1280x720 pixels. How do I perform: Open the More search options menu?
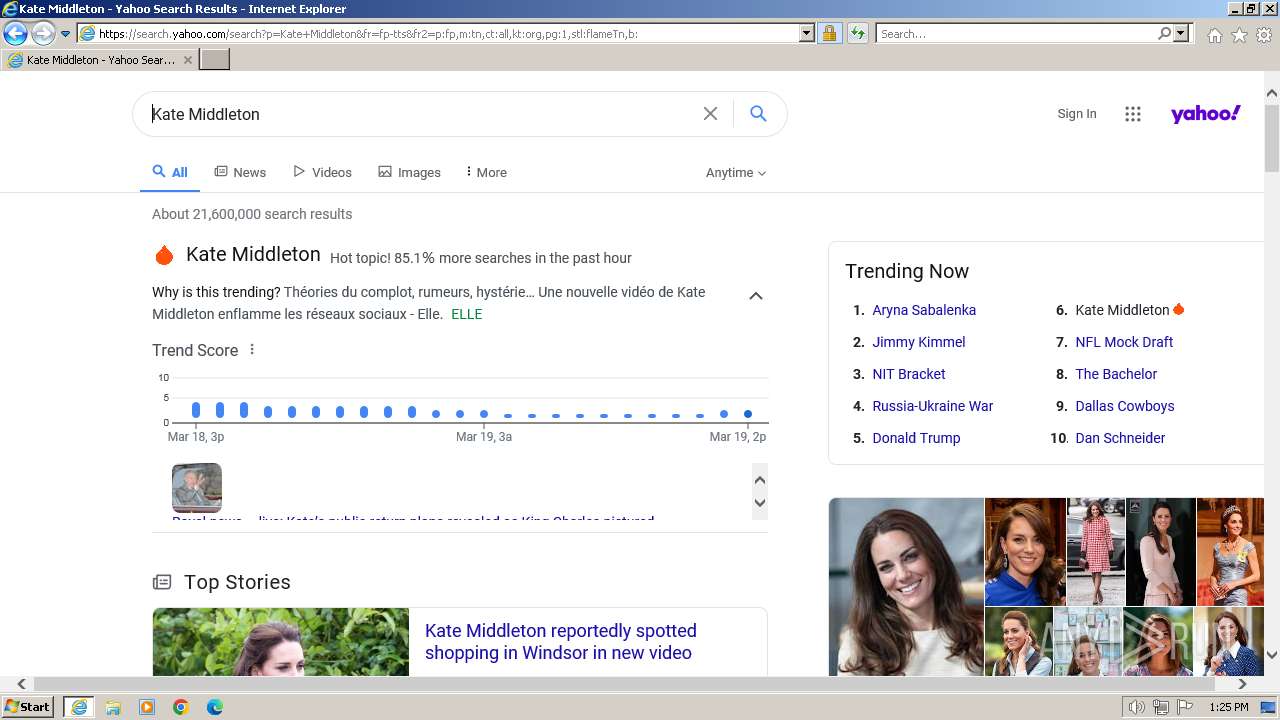[486, 172]
